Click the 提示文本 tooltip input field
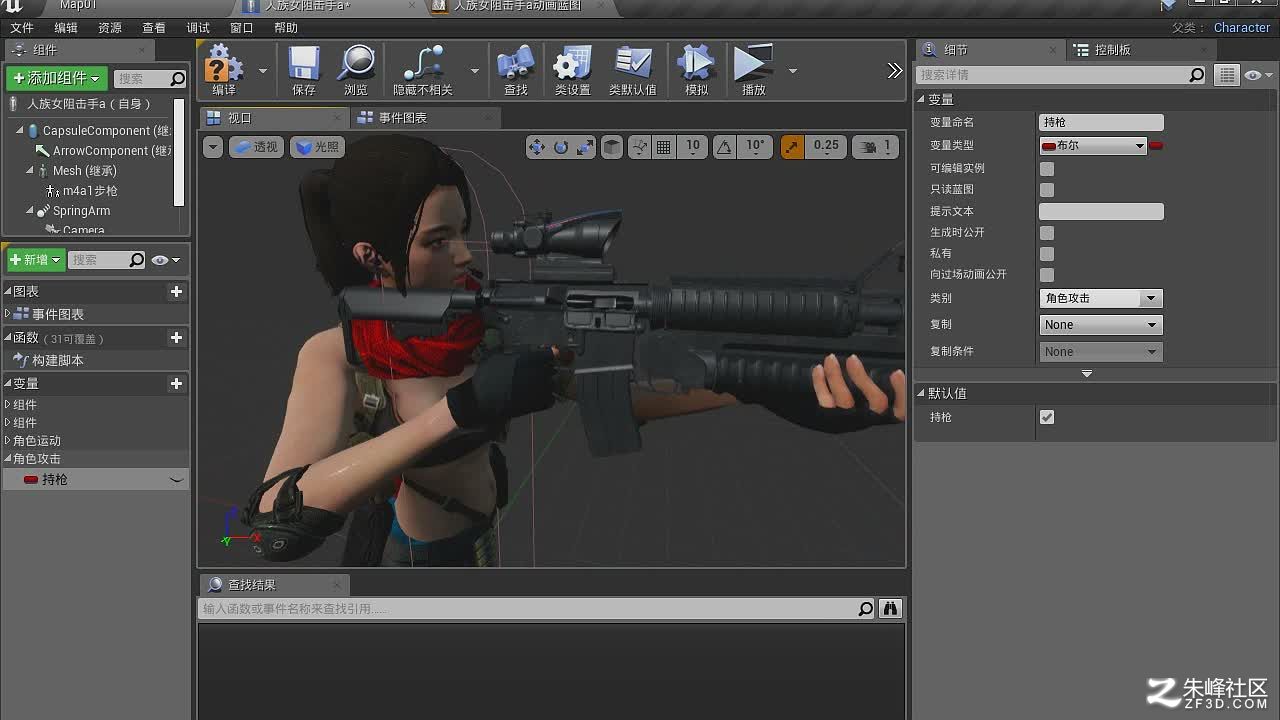Screen dimensions: 1280x720 pyautogui.click(x=1101, y=211)
